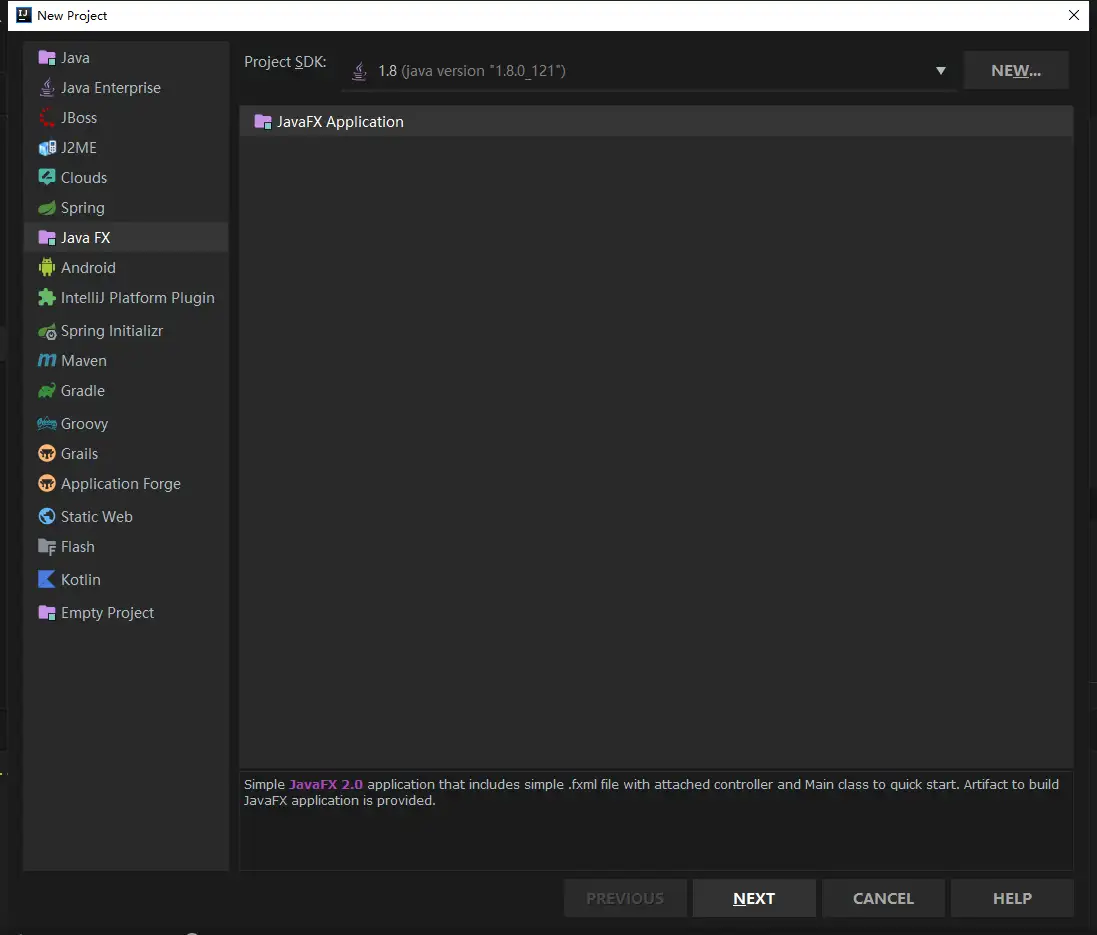This screenshot has height=935, width=1097.
Task: Select the JavaFX Application template
Action: pos(340,122)
